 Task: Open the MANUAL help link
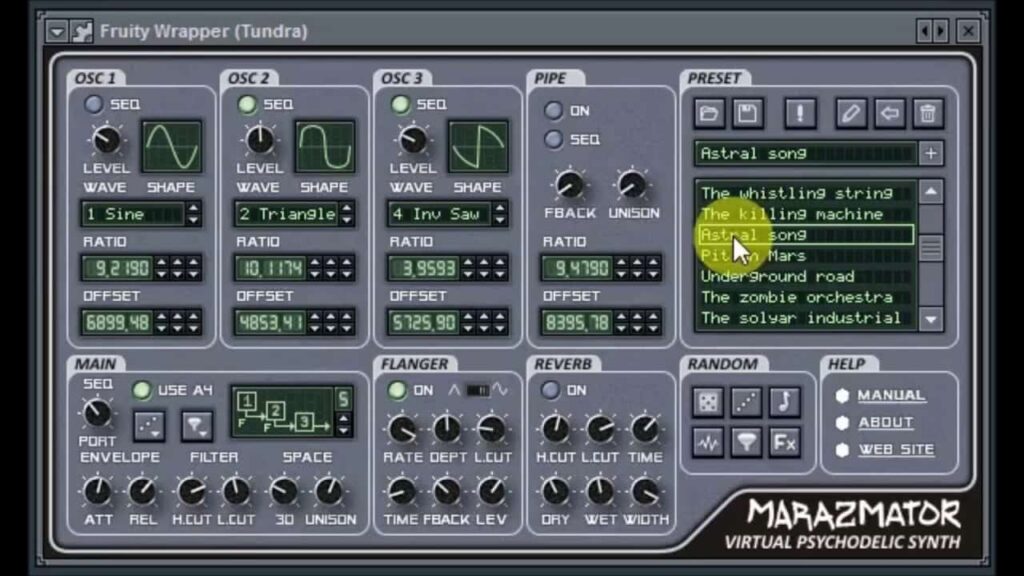890,396
